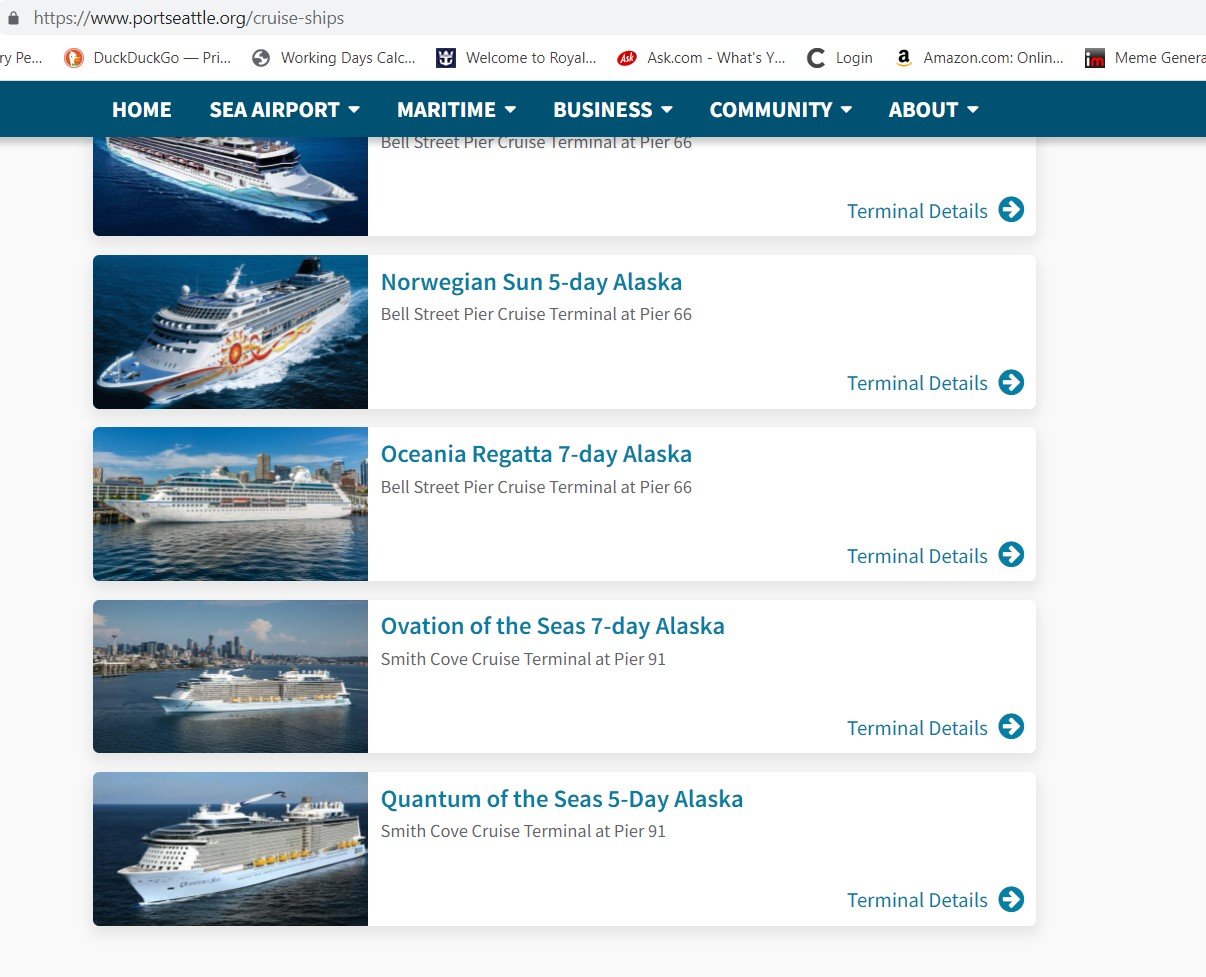Screen dimensions: 1206x977
Task: Click the Norwegian Sun ship photo
Action: pyautogui.click(x=230, y=332)
